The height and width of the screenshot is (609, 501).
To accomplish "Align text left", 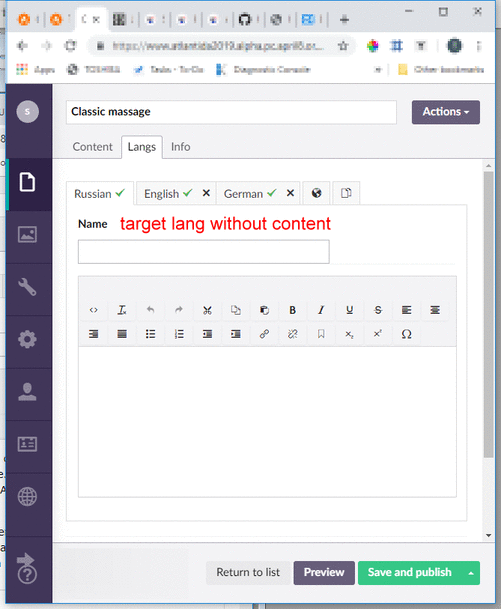I will pos(406,310).
